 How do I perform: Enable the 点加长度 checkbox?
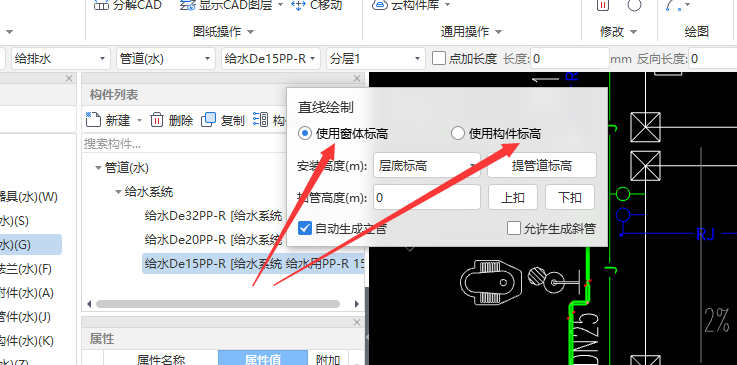pyautogui.click(x=439, y=59)
